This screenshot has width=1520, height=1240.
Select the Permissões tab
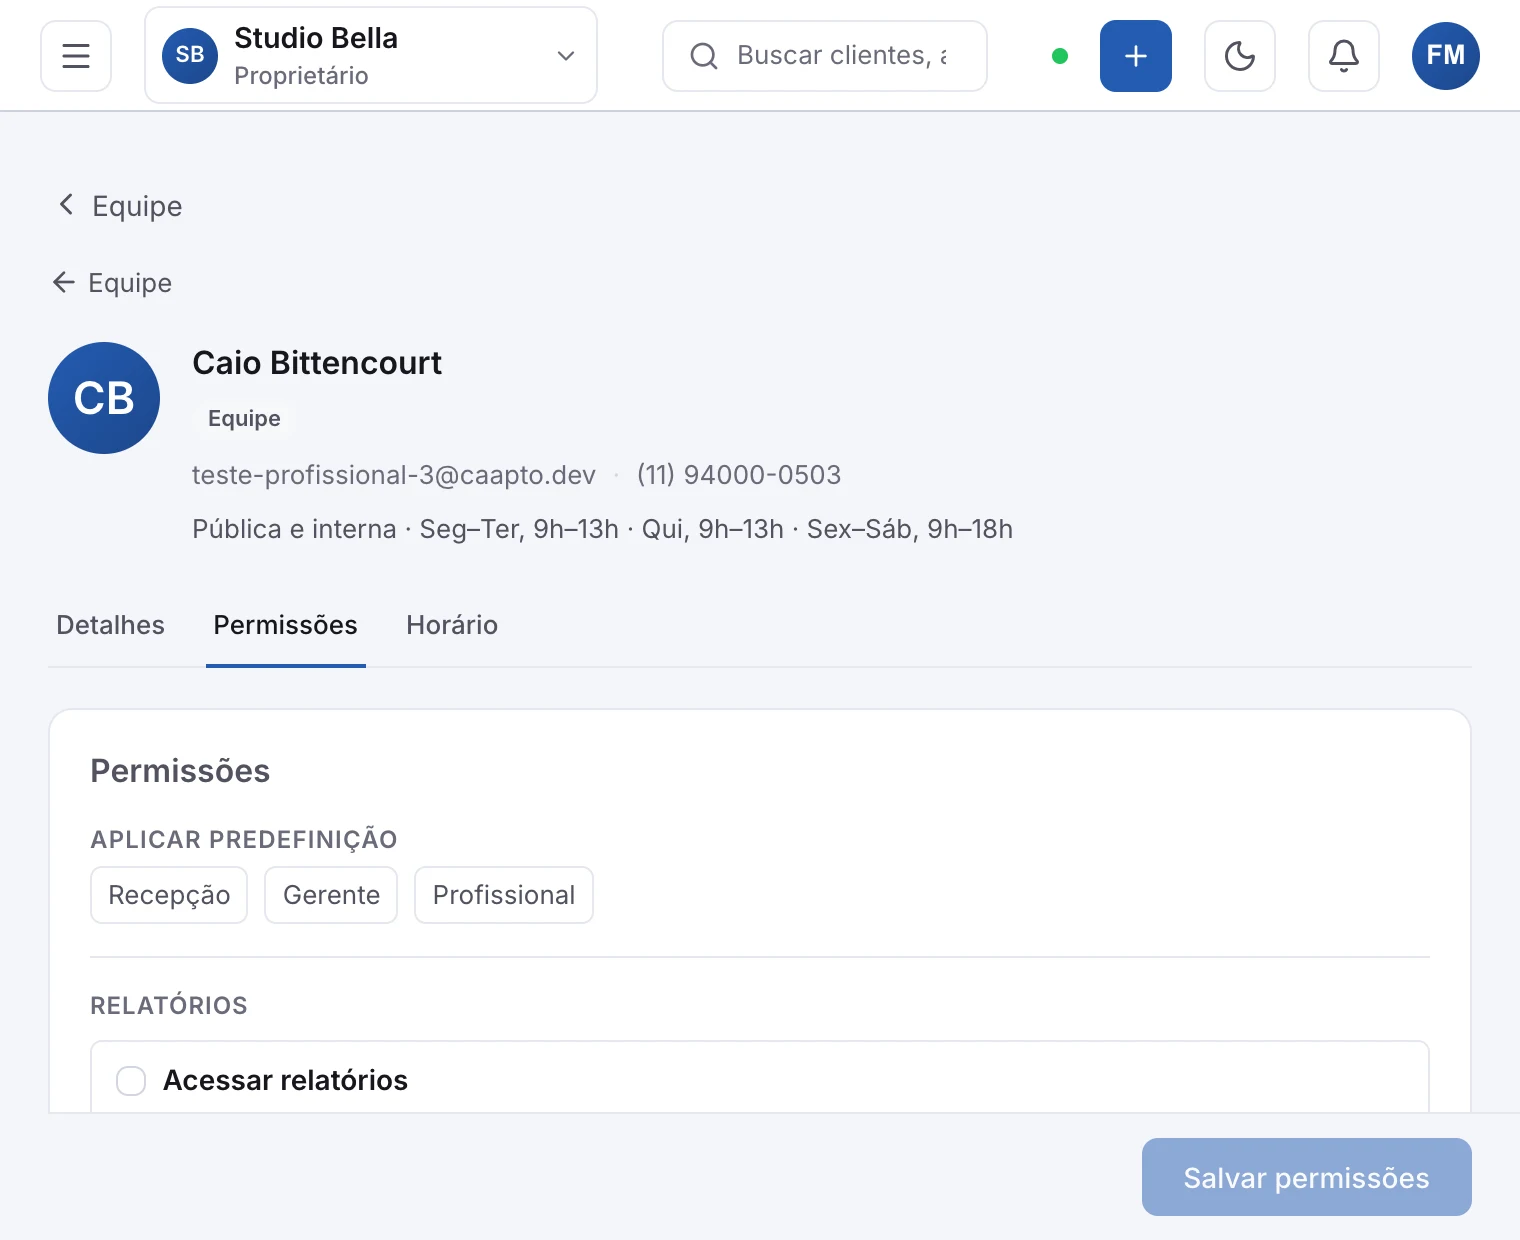(286, 625)
